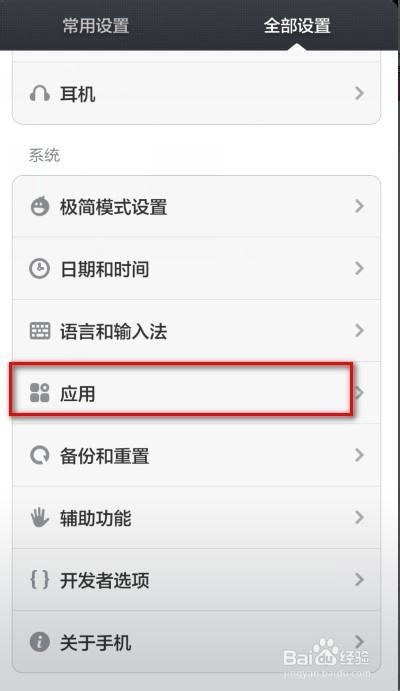Tap the keyboard icon for 语言和输入法
The height and width of the screenshot is (691, 400).
[39, 331]
